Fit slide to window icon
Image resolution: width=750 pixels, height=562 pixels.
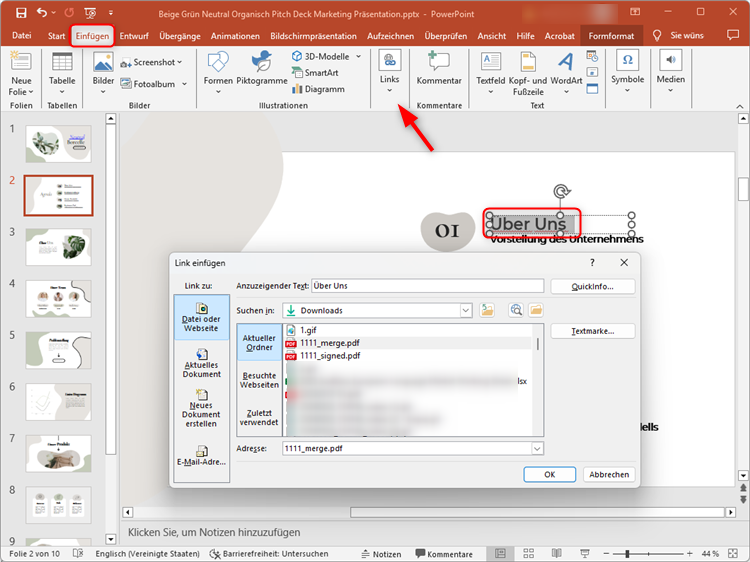pyautogui.click(x=733, y=553)
